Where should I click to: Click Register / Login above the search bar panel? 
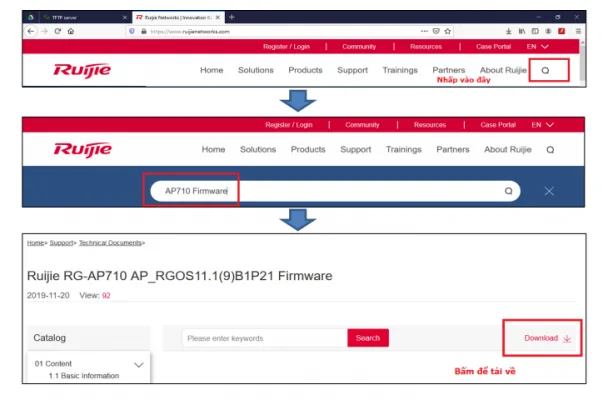pyautogui.click(x=289, y=125)
